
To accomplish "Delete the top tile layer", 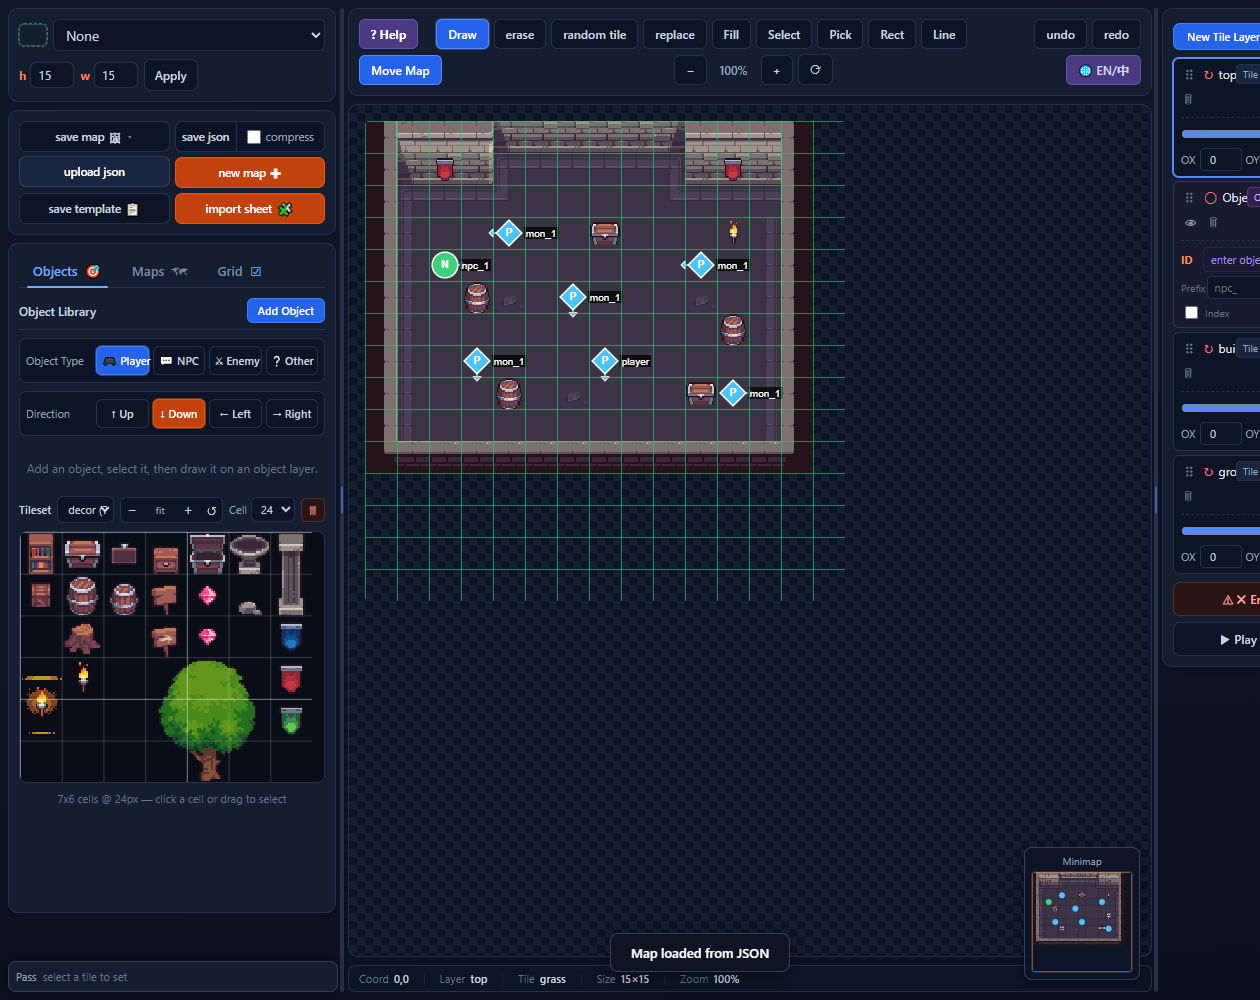I will coord(1188,99).
